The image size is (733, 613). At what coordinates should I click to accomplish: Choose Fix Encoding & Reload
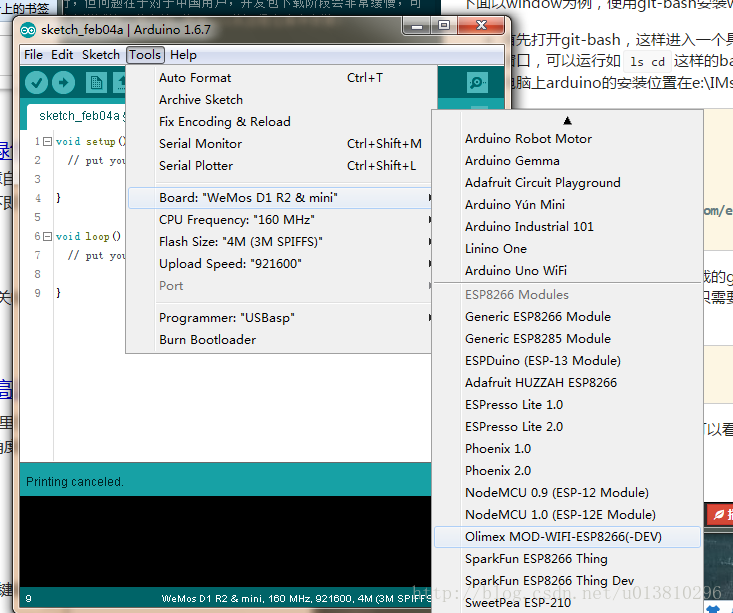point(280,122)
